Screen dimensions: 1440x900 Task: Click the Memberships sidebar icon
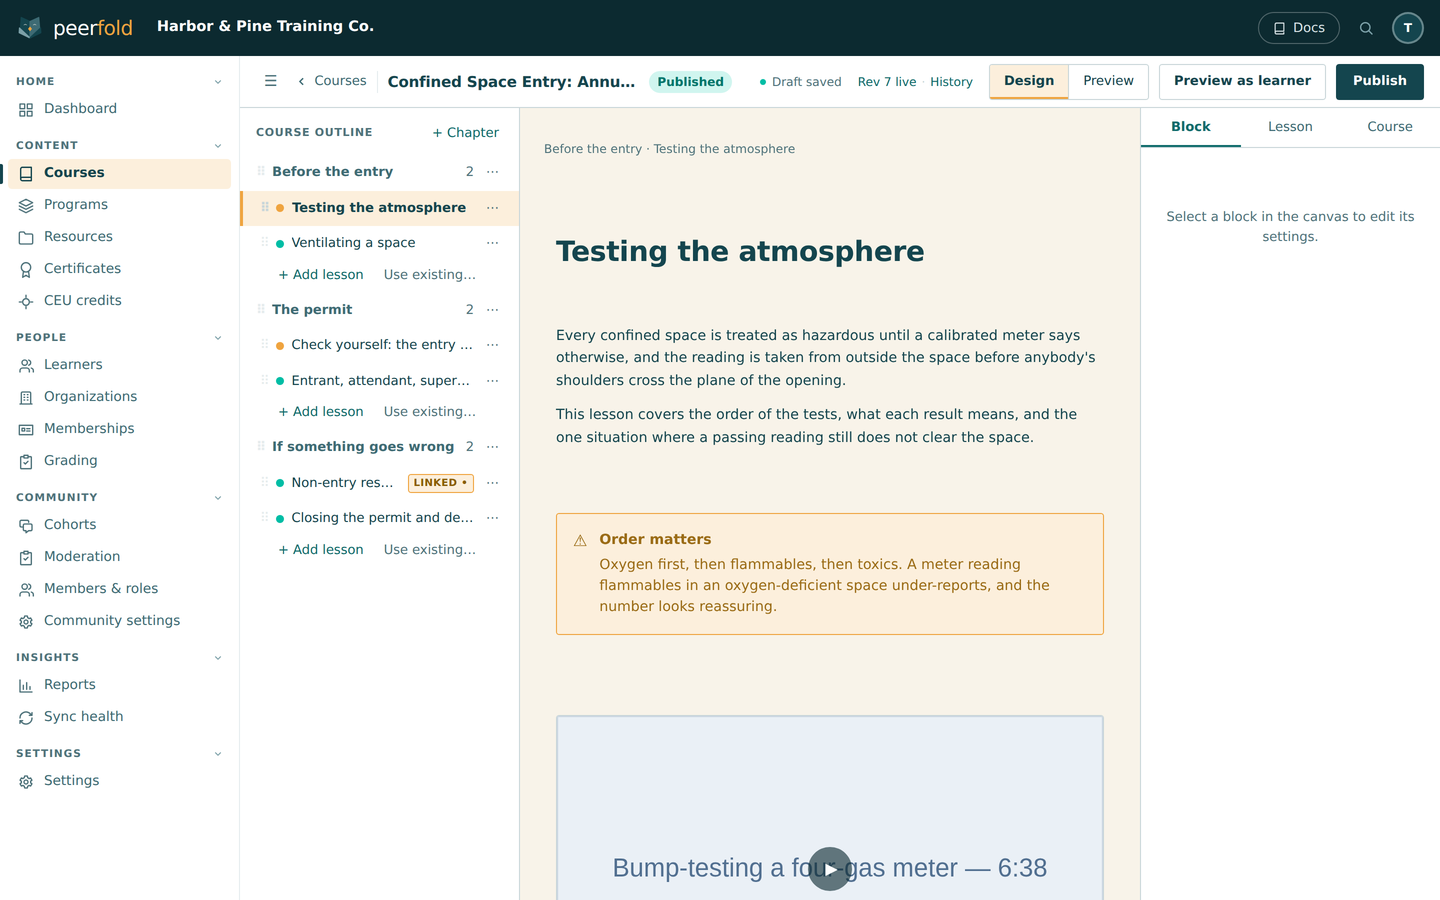click(26, 429)
